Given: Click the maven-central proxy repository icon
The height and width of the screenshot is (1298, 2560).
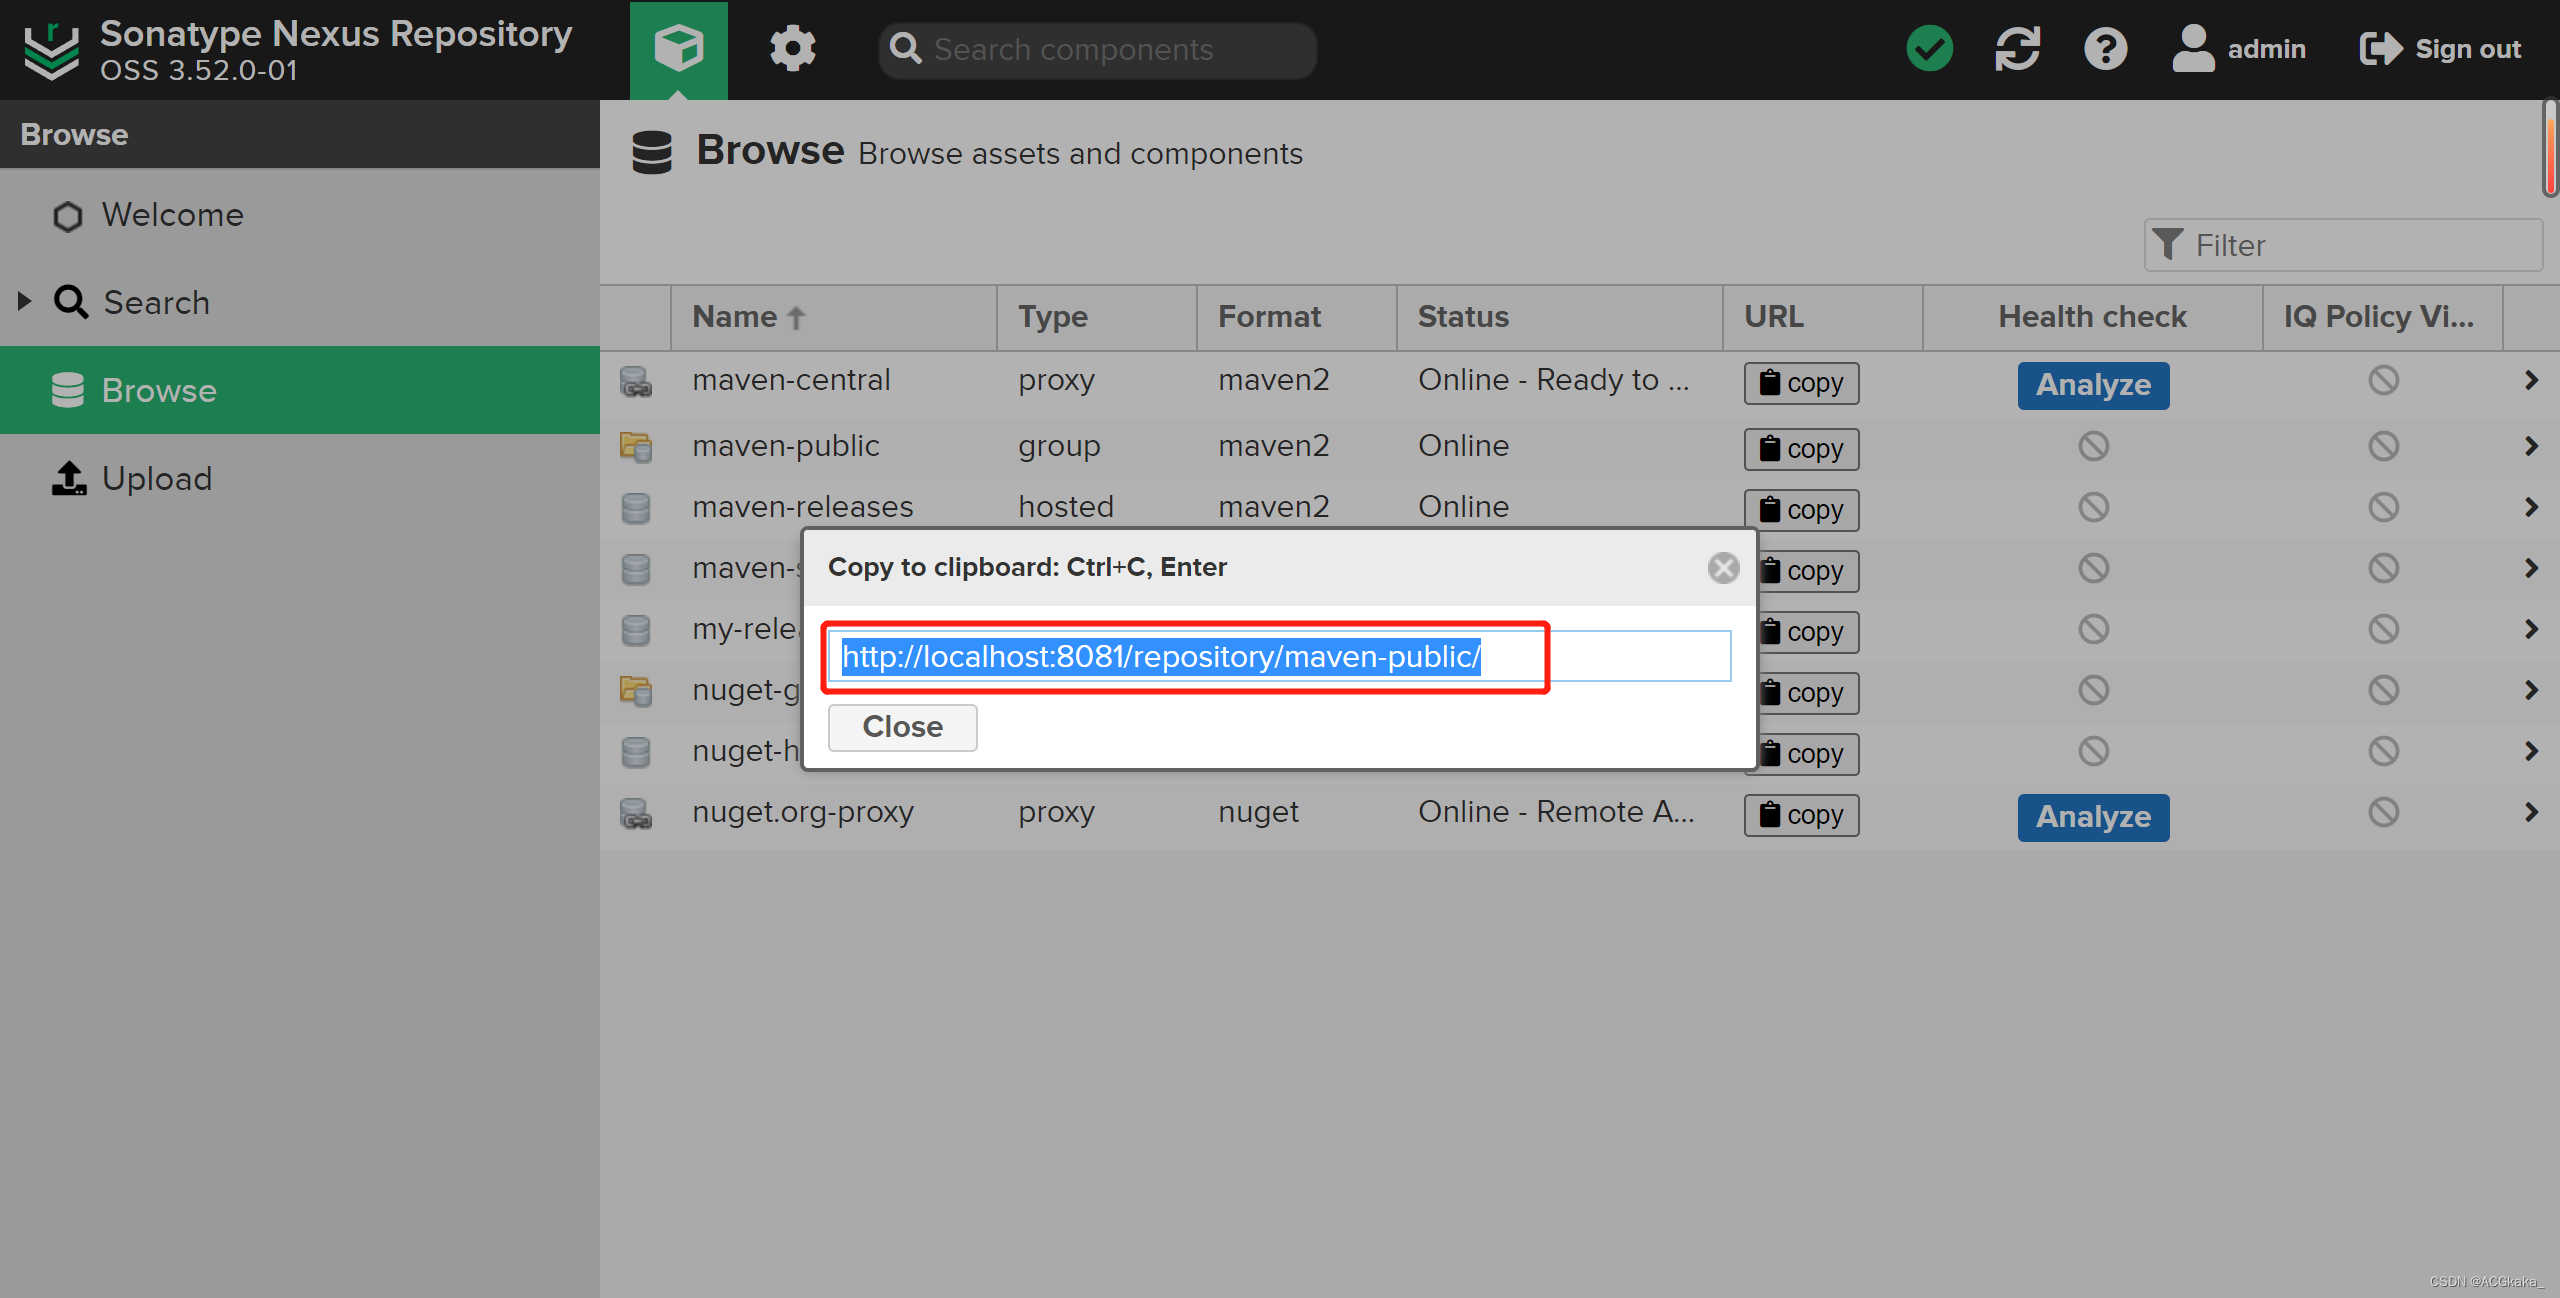Looking at the screenshot, I should [636, 381].
